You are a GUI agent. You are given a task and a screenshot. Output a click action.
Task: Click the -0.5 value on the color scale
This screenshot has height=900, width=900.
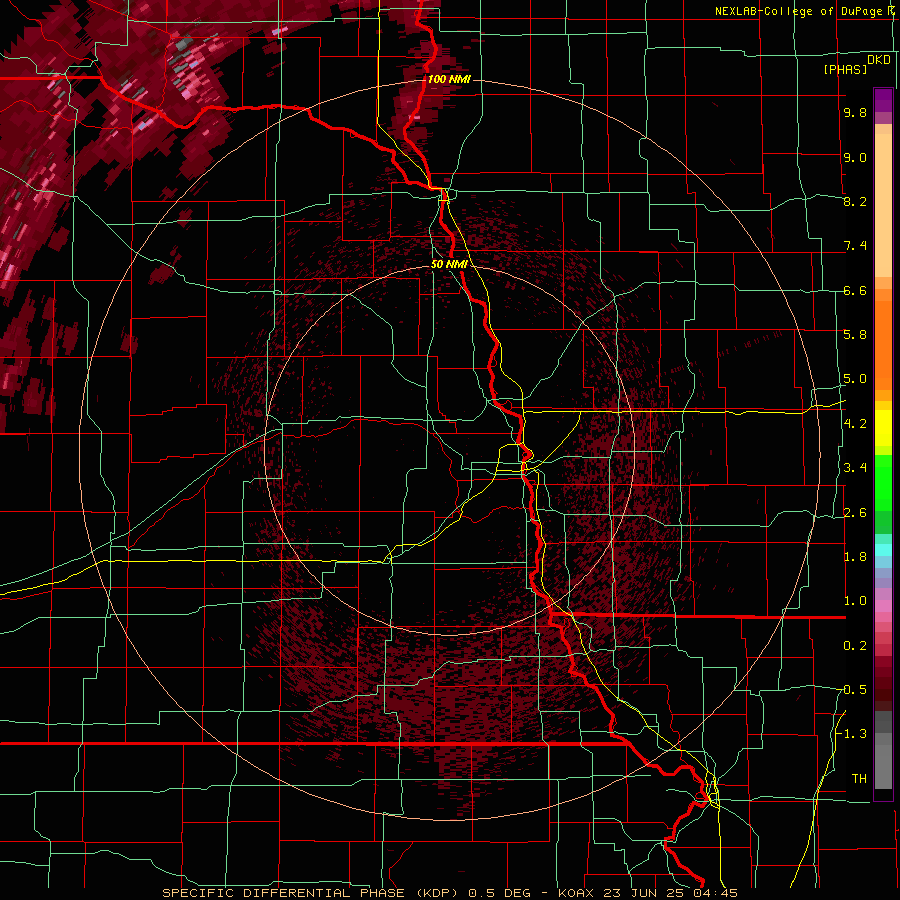[851, 689]
